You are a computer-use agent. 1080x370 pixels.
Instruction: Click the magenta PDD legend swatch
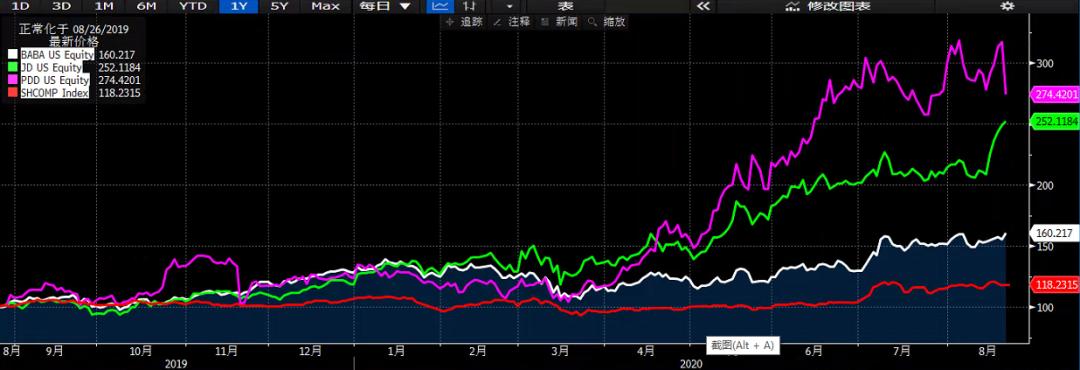[12, 80]
